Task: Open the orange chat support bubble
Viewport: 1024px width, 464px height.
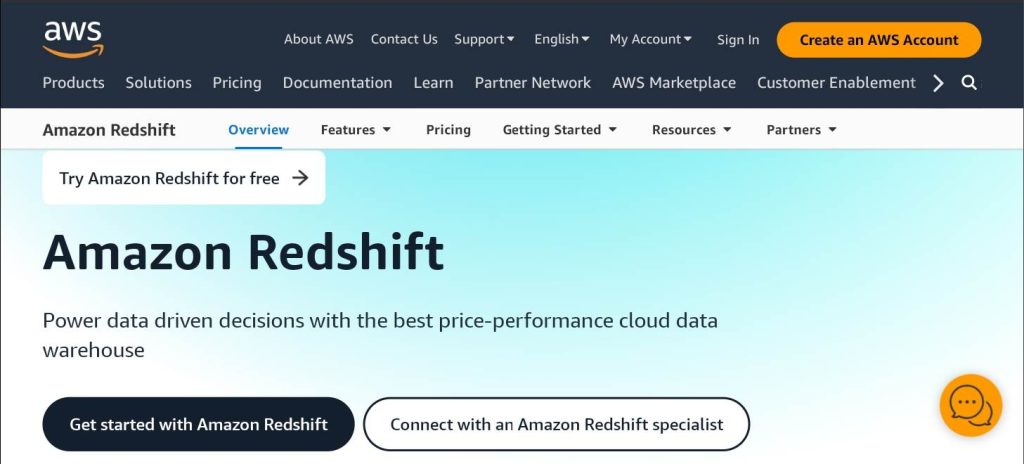Action: click(x=970, y=405)
